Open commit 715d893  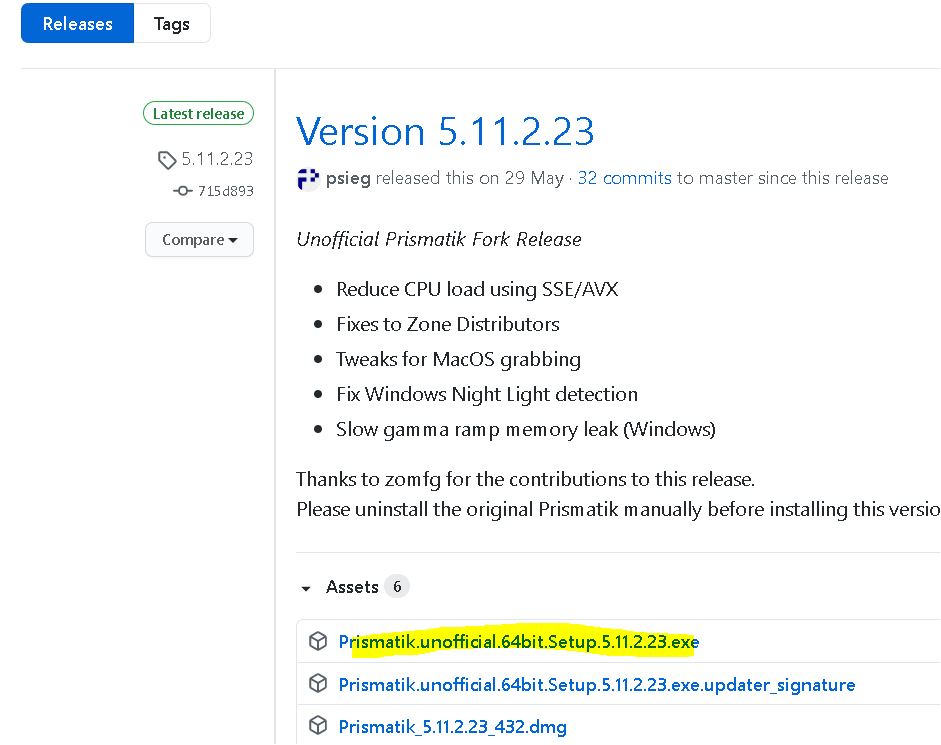click(226, 191)
